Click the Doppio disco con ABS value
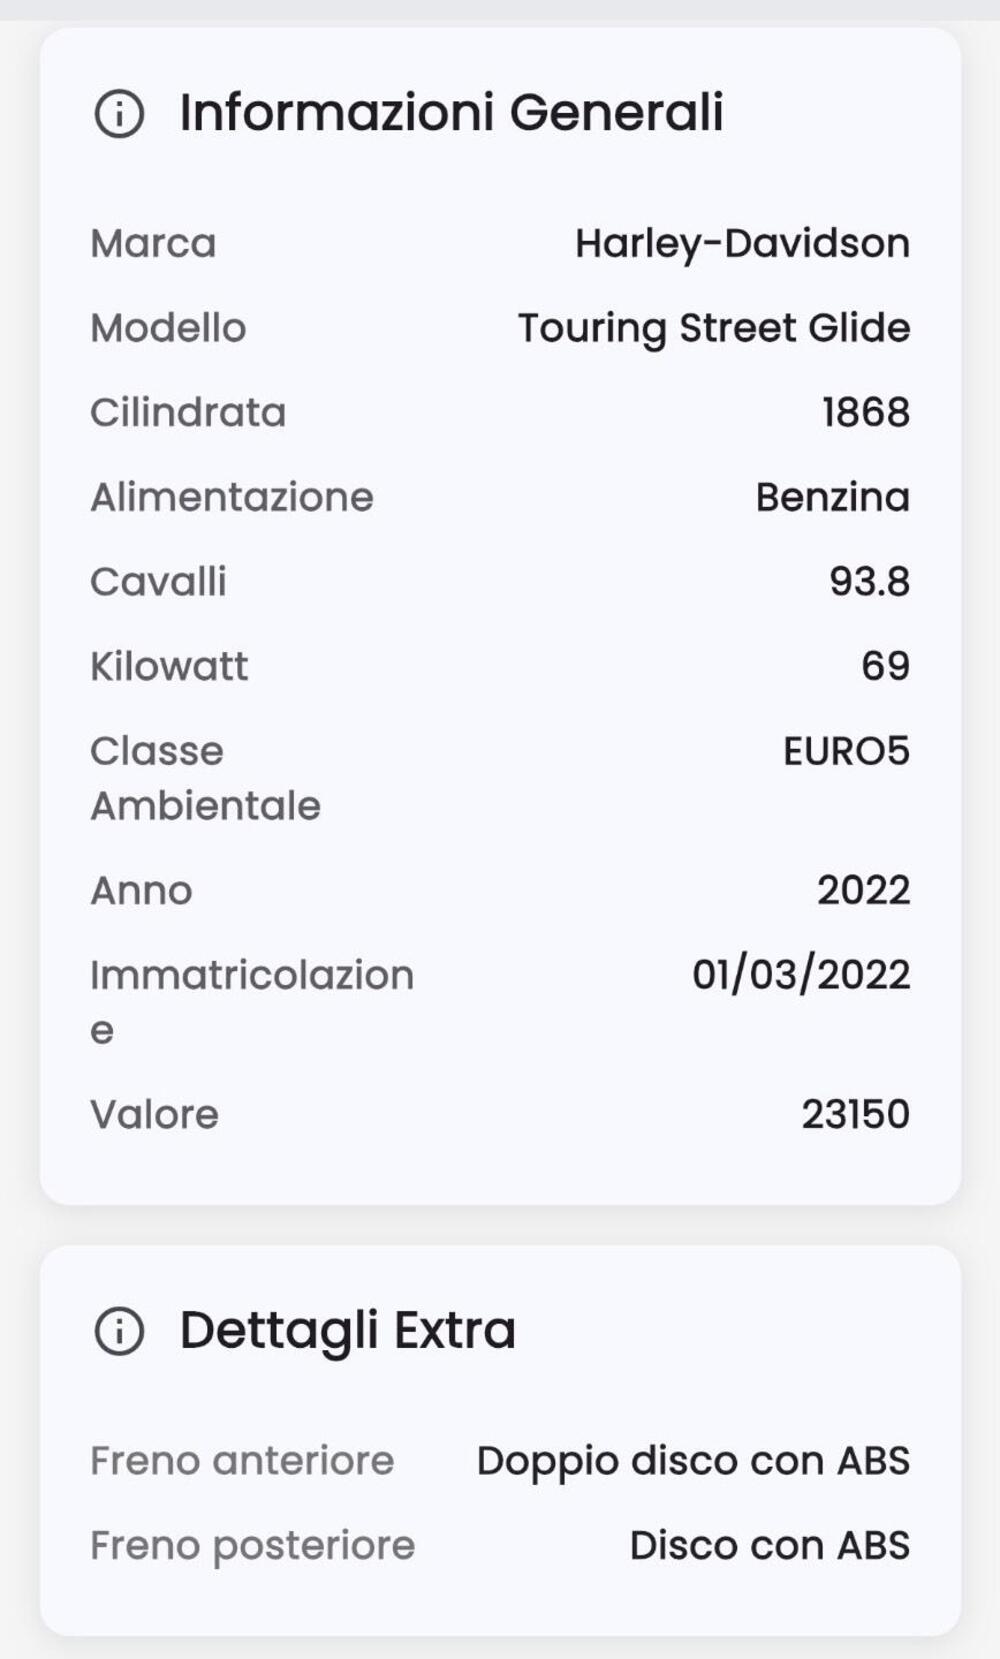1000x1659 pixels. point(693,1461)
